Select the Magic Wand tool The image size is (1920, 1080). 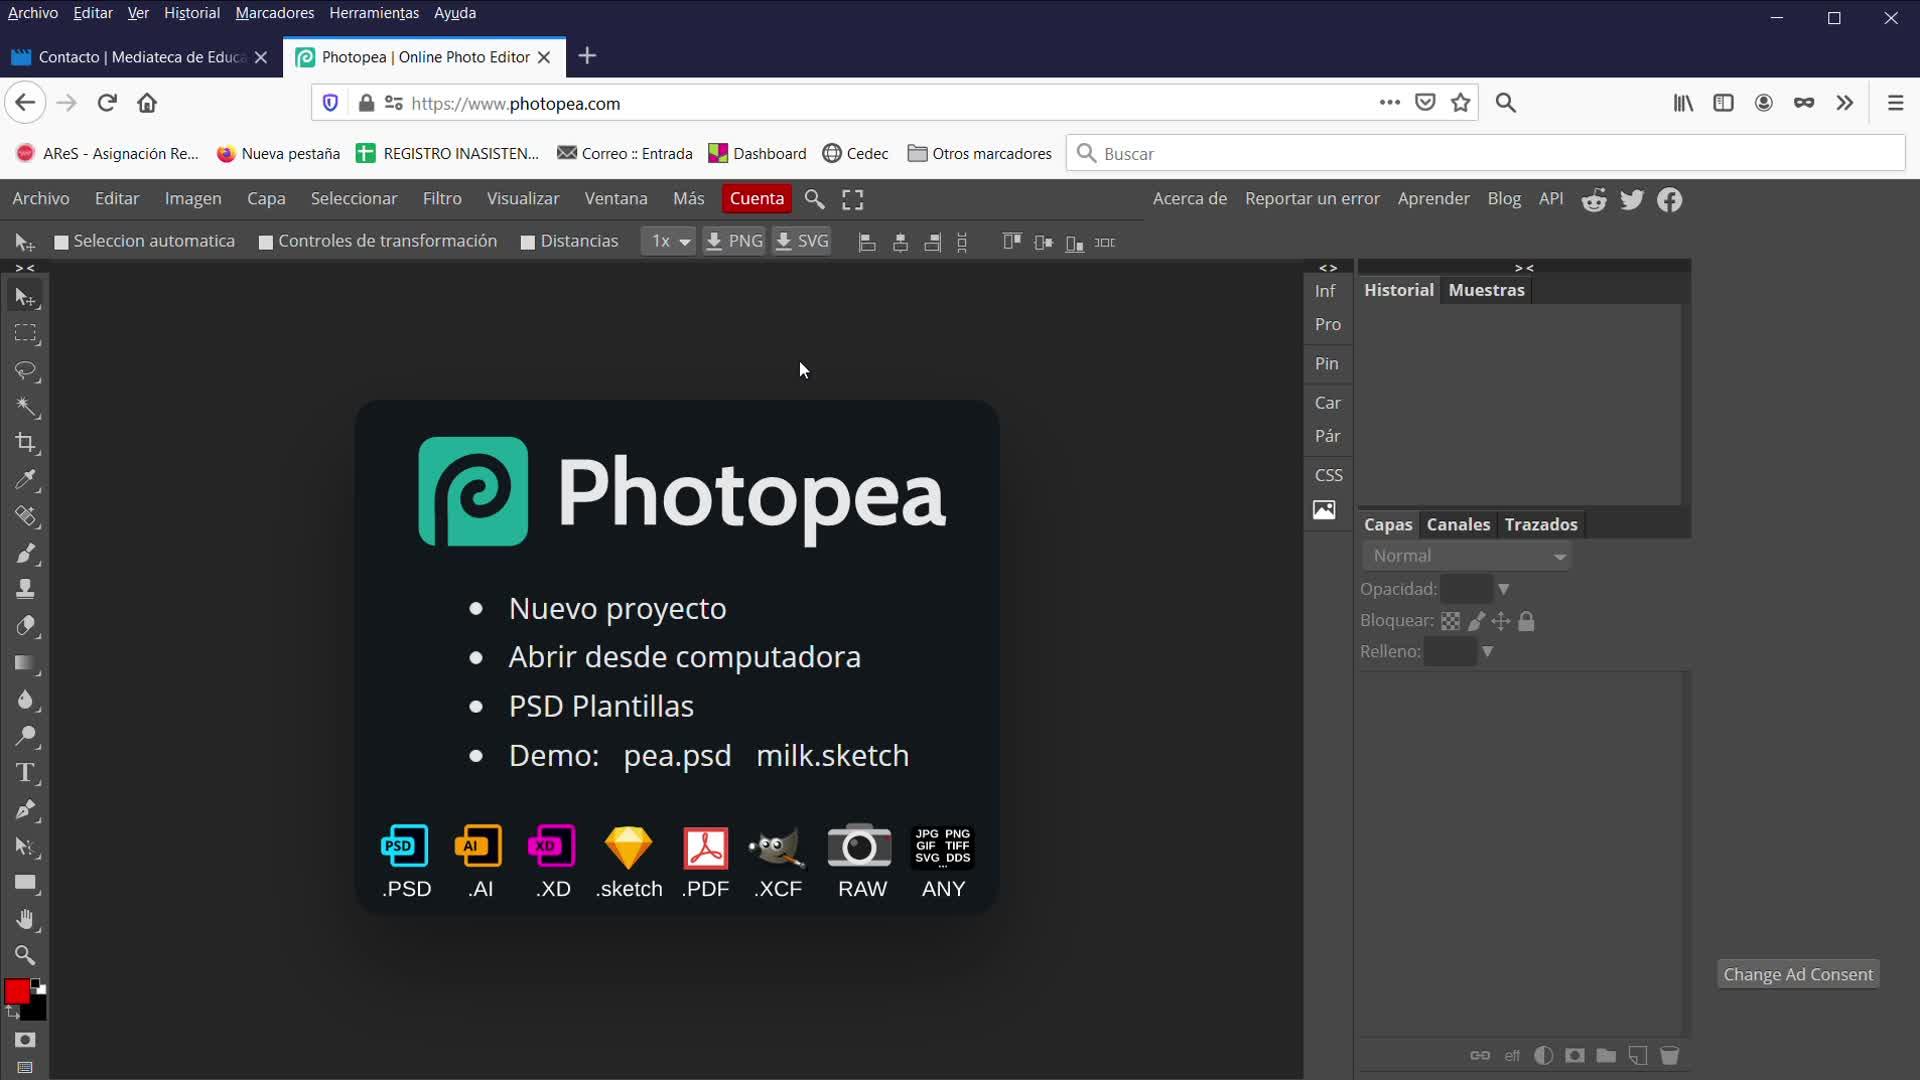(26, 407)
